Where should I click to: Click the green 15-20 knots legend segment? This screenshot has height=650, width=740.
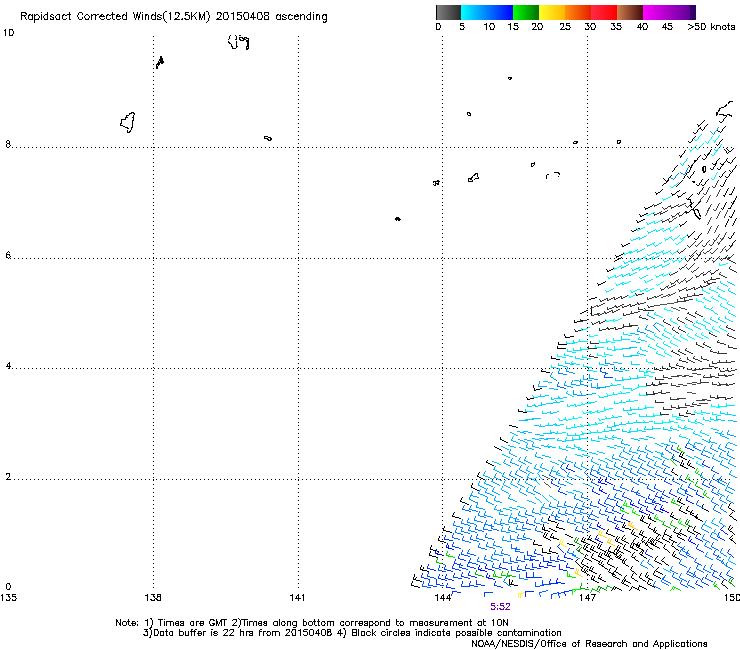(526, 12)
